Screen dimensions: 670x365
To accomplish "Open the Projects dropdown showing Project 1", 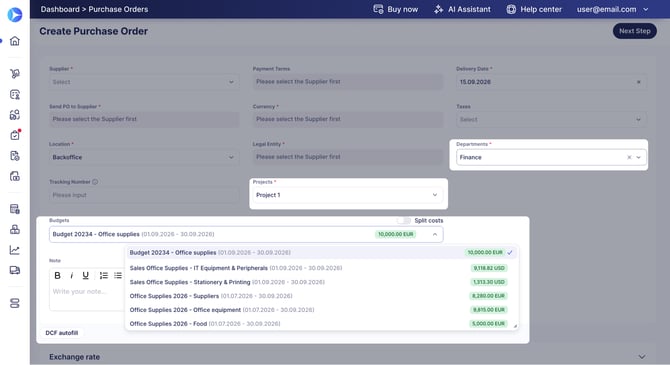I will coord(348,195).
